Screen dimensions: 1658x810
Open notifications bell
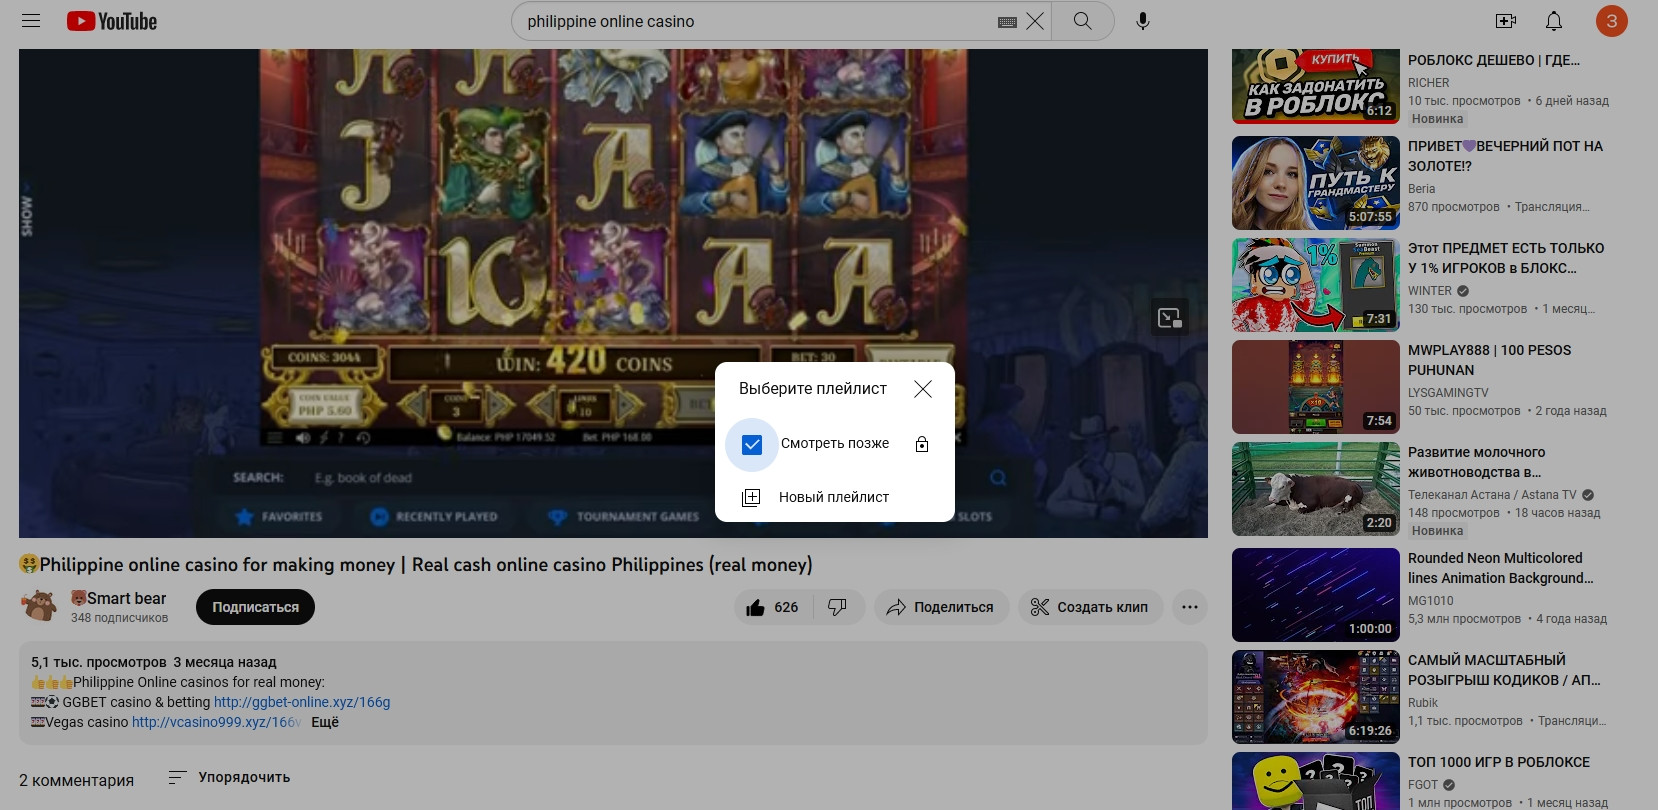click(1554, 21)
